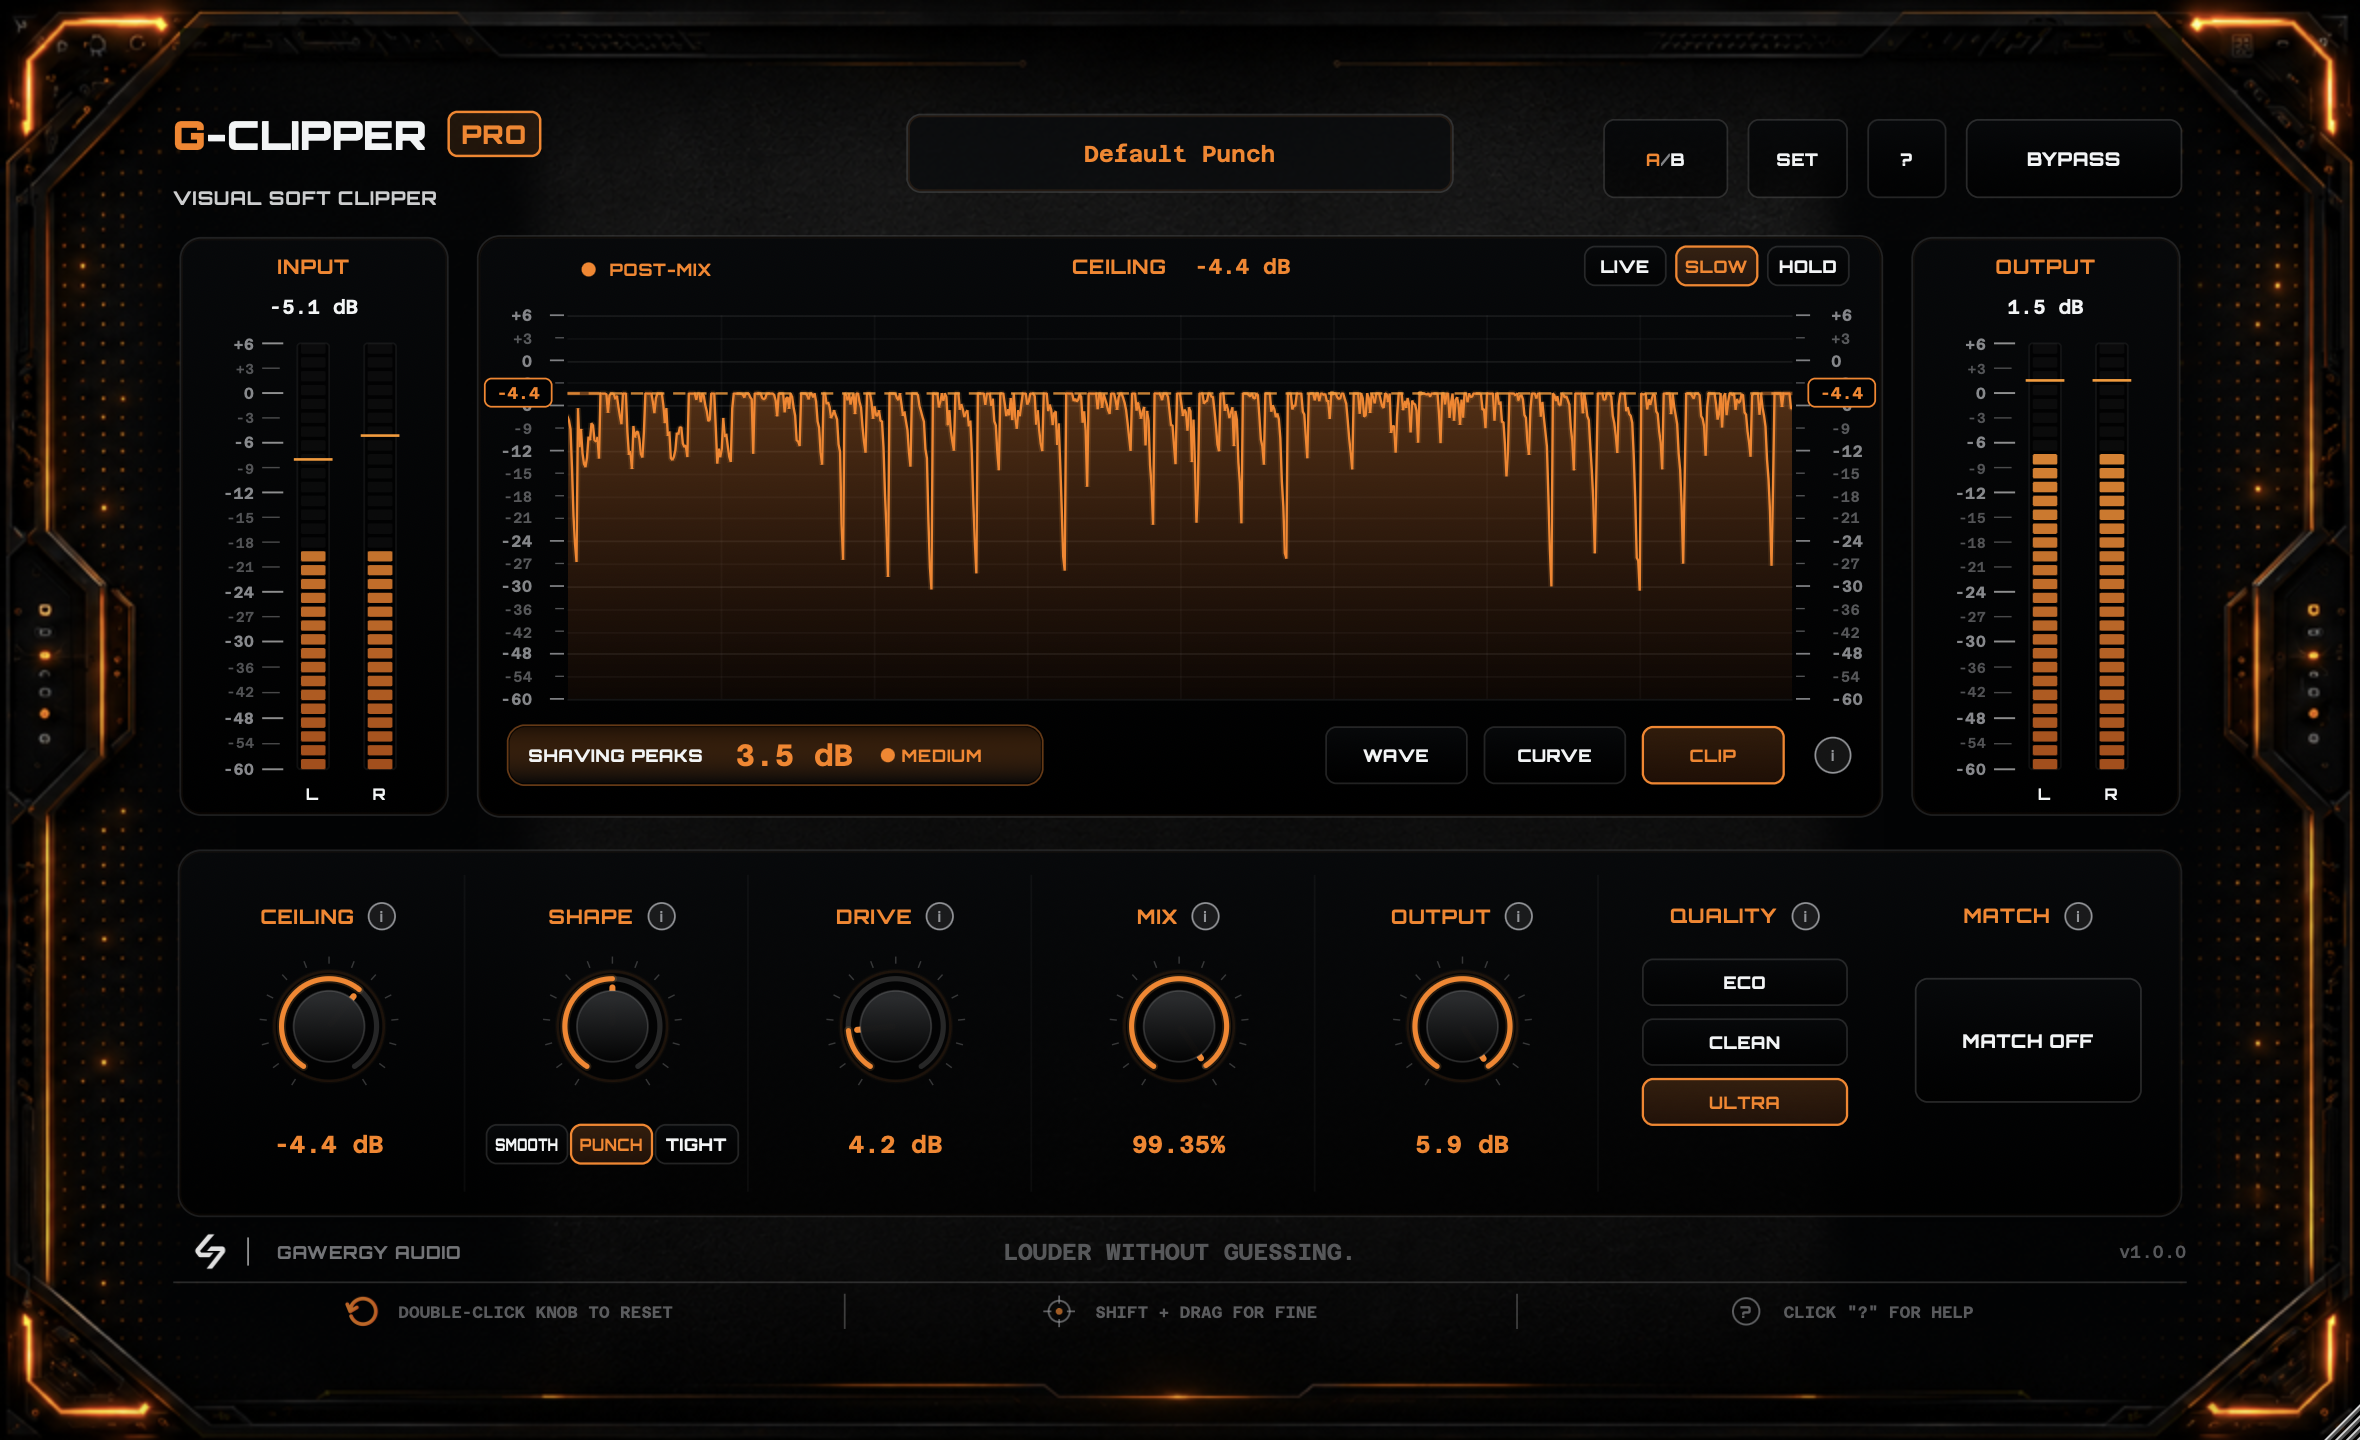Click the output R meter bar
The height and width of the screenshot is (1440, 2360).
tap(2111, 556)
